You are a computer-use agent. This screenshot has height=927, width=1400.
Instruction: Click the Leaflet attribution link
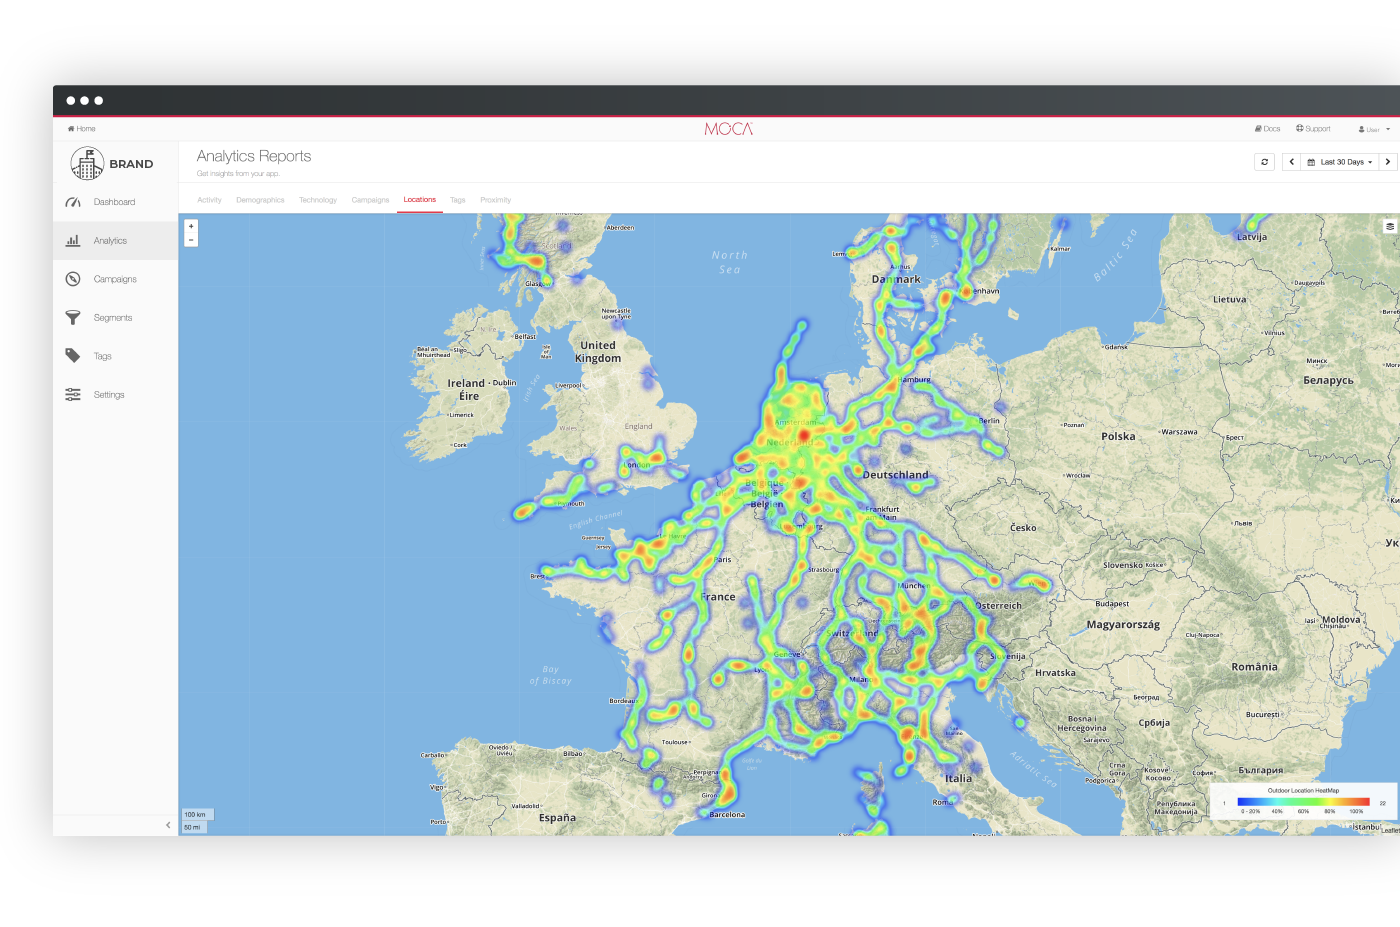[1391, 831]
